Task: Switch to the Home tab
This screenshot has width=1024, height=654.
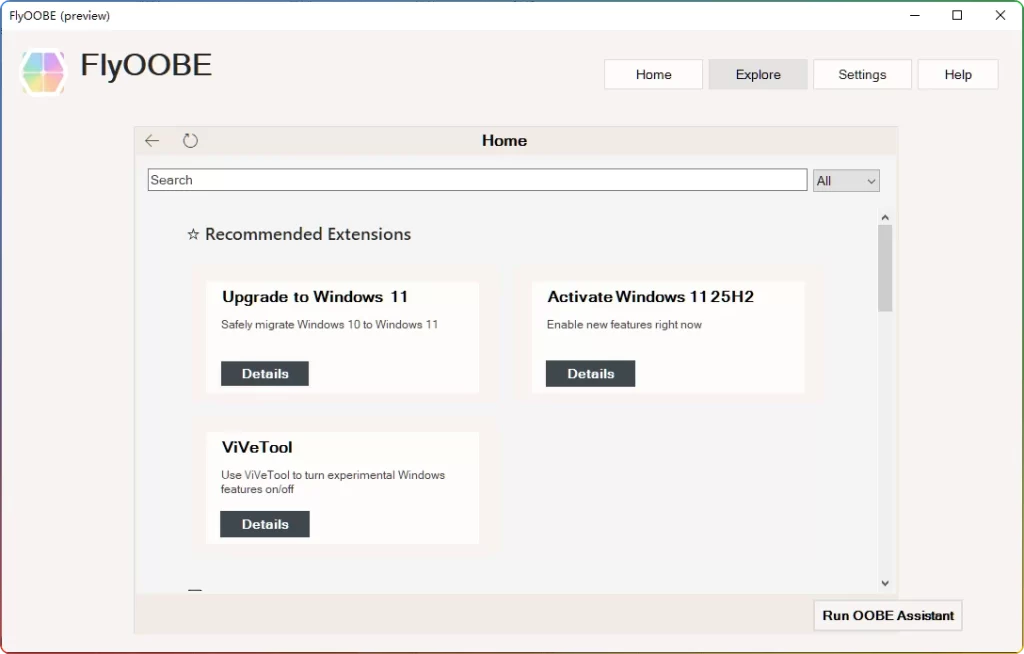Action: coord(653,73)
